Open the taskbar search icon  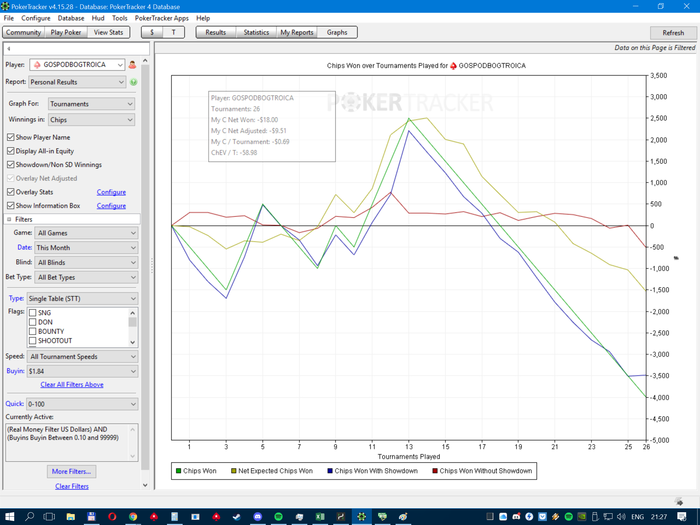pyautogui.click(x=29, y=517)
